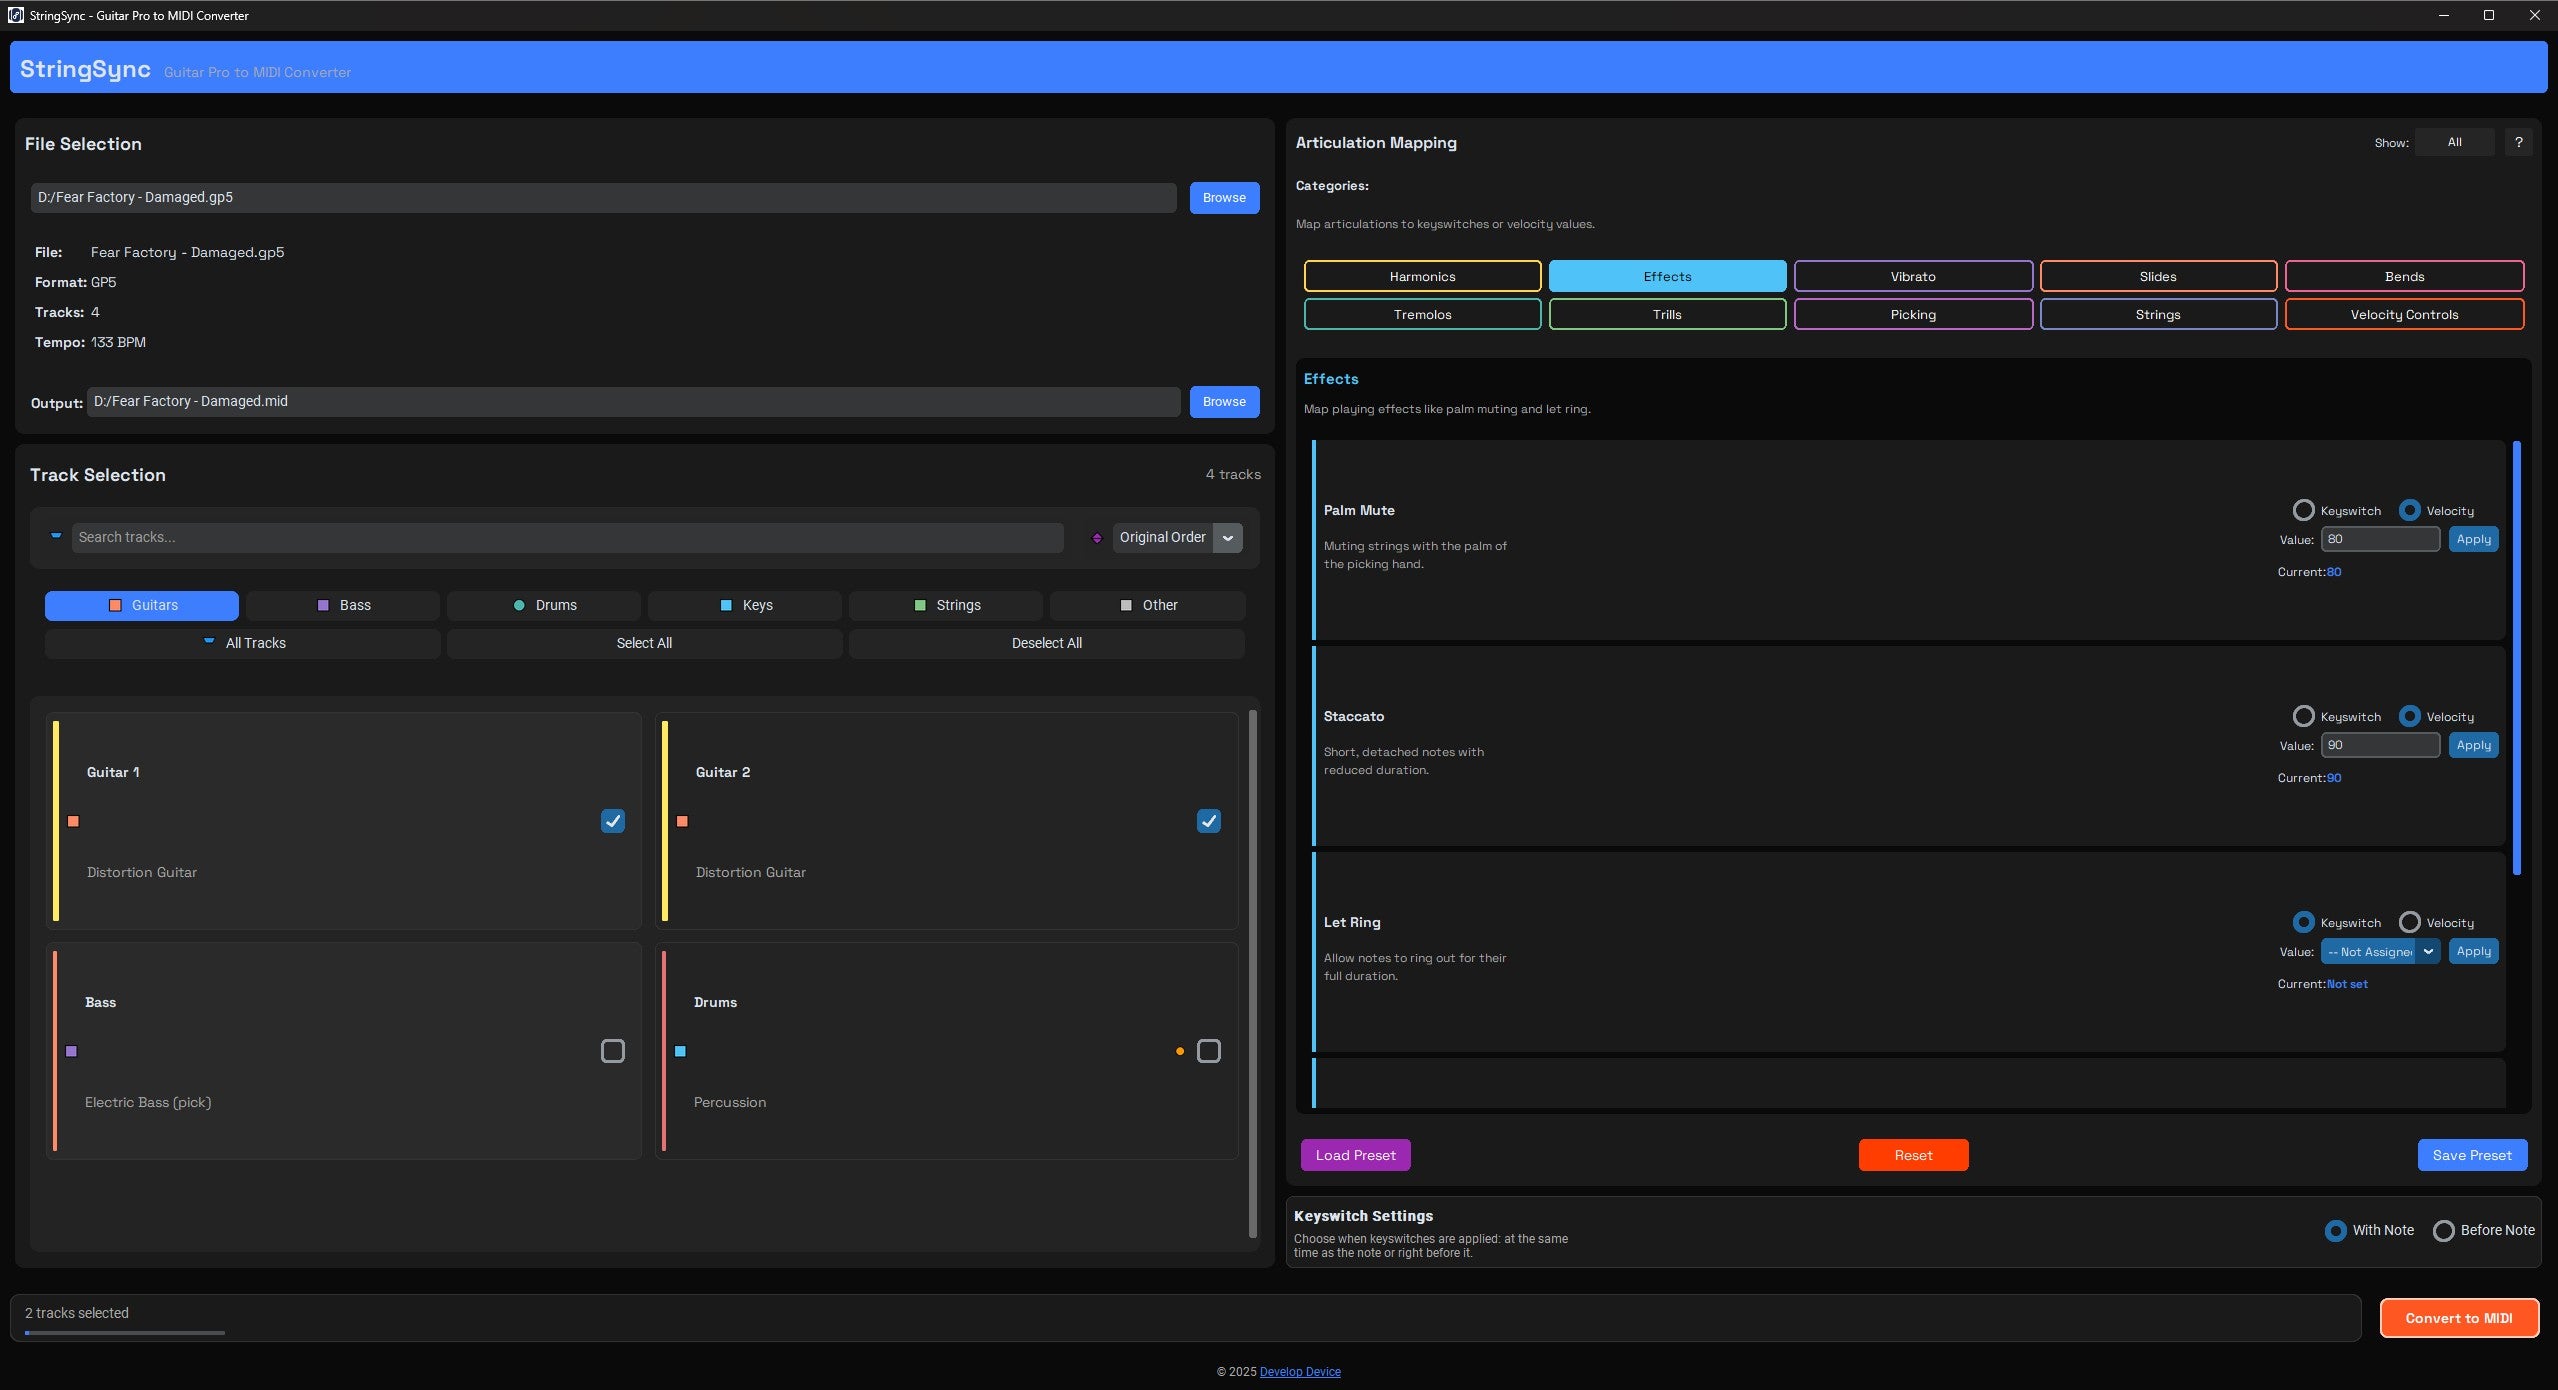The height and width of the screenshot is (1390, 2558).
Task: Expand the All Tracks filter dropdown
Action: coord(208,643)
